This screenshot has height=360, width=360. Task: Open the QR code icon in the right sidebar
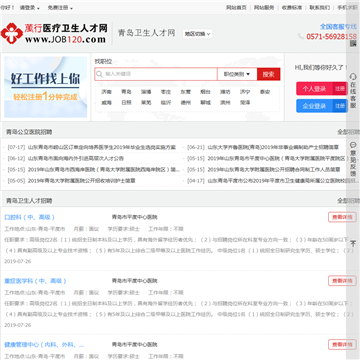[353, 43]
